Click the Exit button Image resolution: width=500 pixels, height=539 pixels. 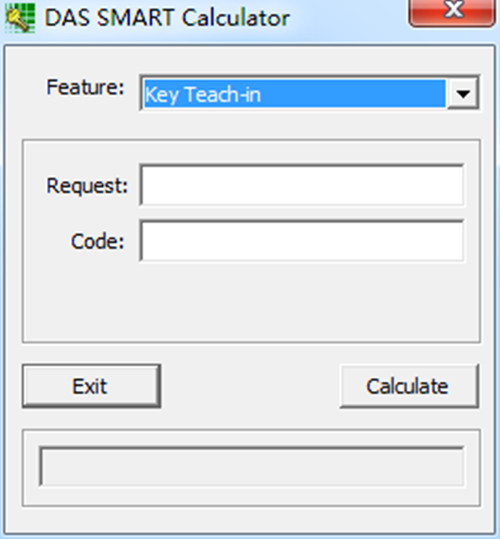(91, 386)
